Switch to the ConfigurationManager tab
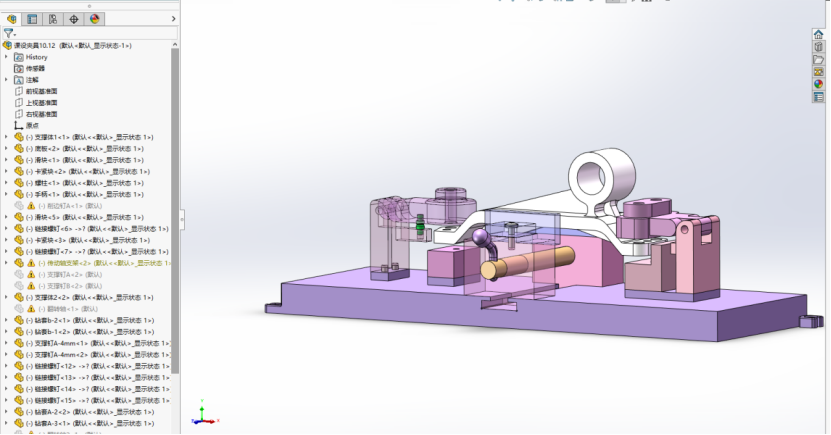 click(x=53, y=19)
